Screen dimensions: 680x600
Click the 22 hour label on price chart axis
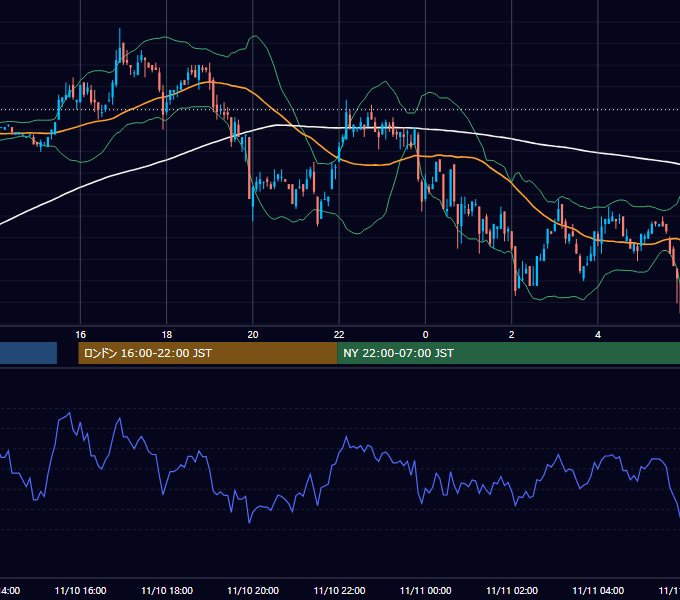339,335
